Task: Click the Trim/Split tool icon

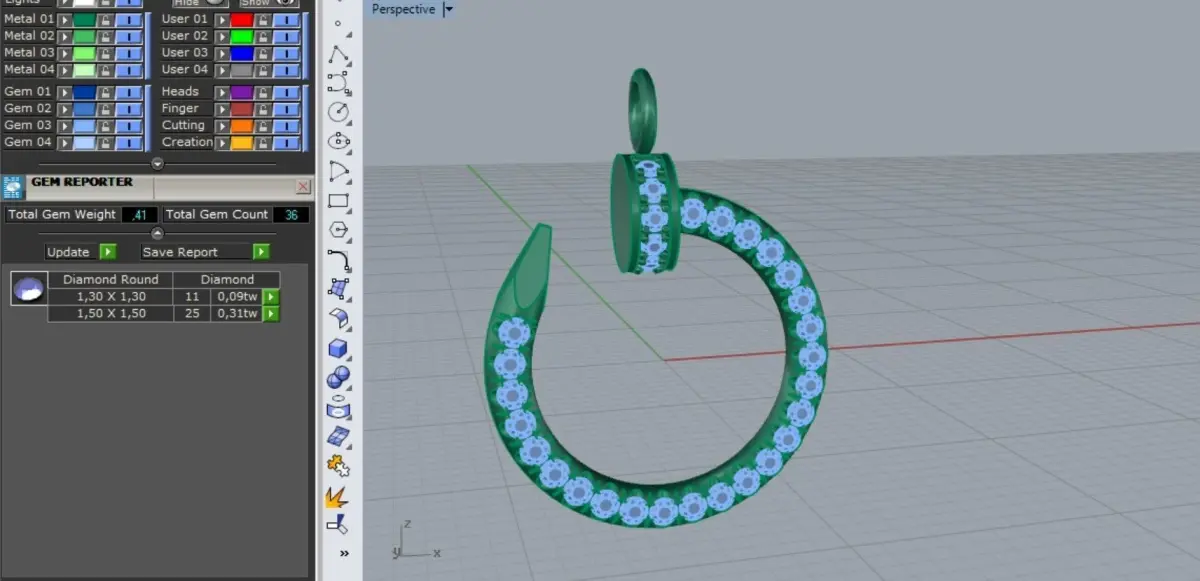Action: [337, 523]
